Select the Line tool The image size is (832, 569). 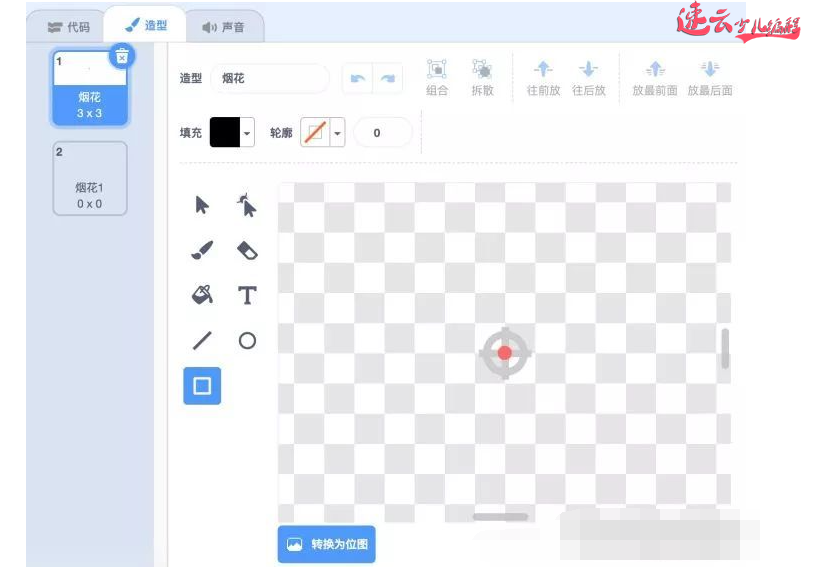click(x=202, y=341)
